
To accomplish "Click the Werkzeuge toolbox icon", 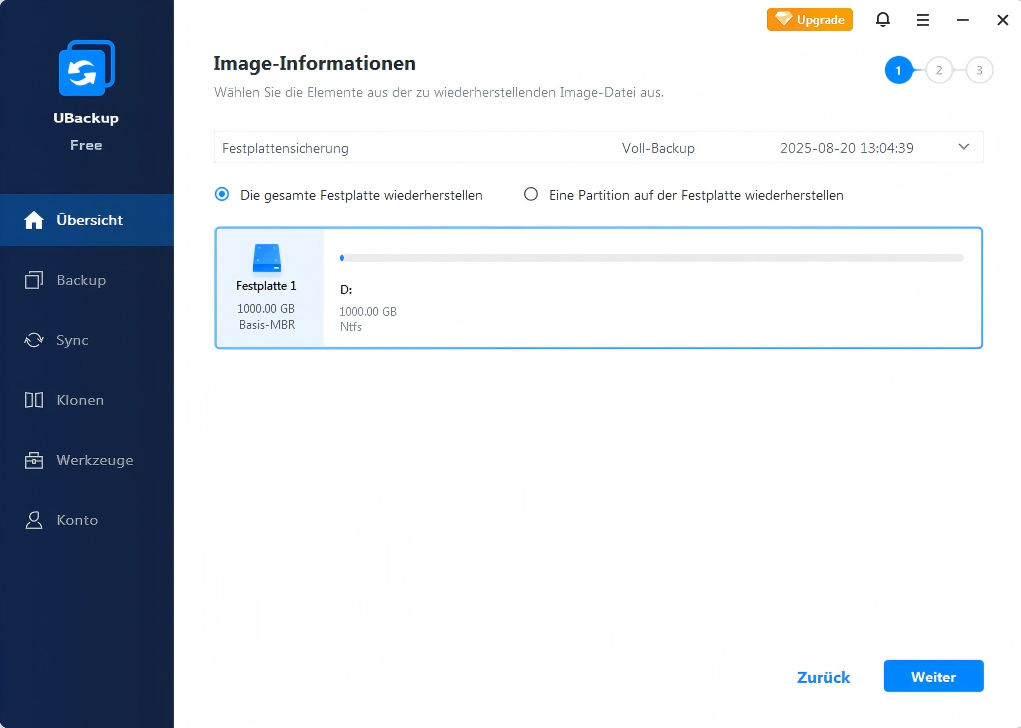I will (34, 460).
